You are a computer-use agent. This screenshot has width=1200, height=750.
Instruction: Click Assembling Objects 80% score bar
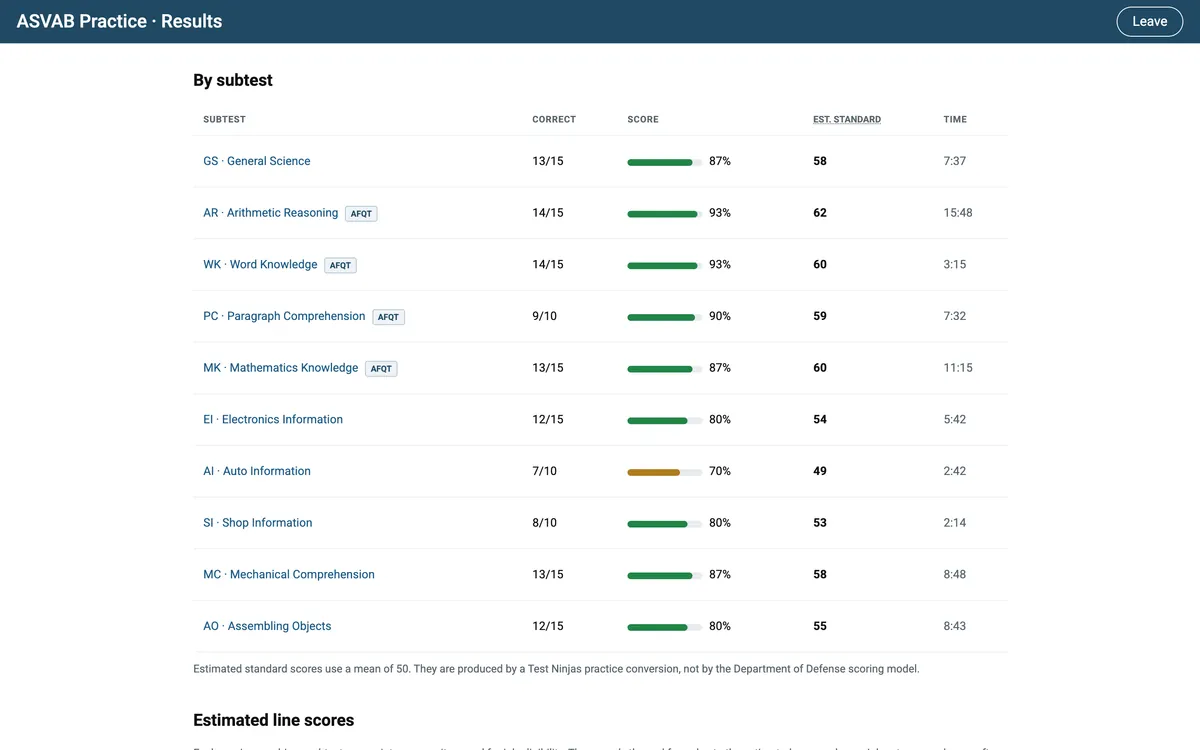pyautogui.click(x=664, y=627)
